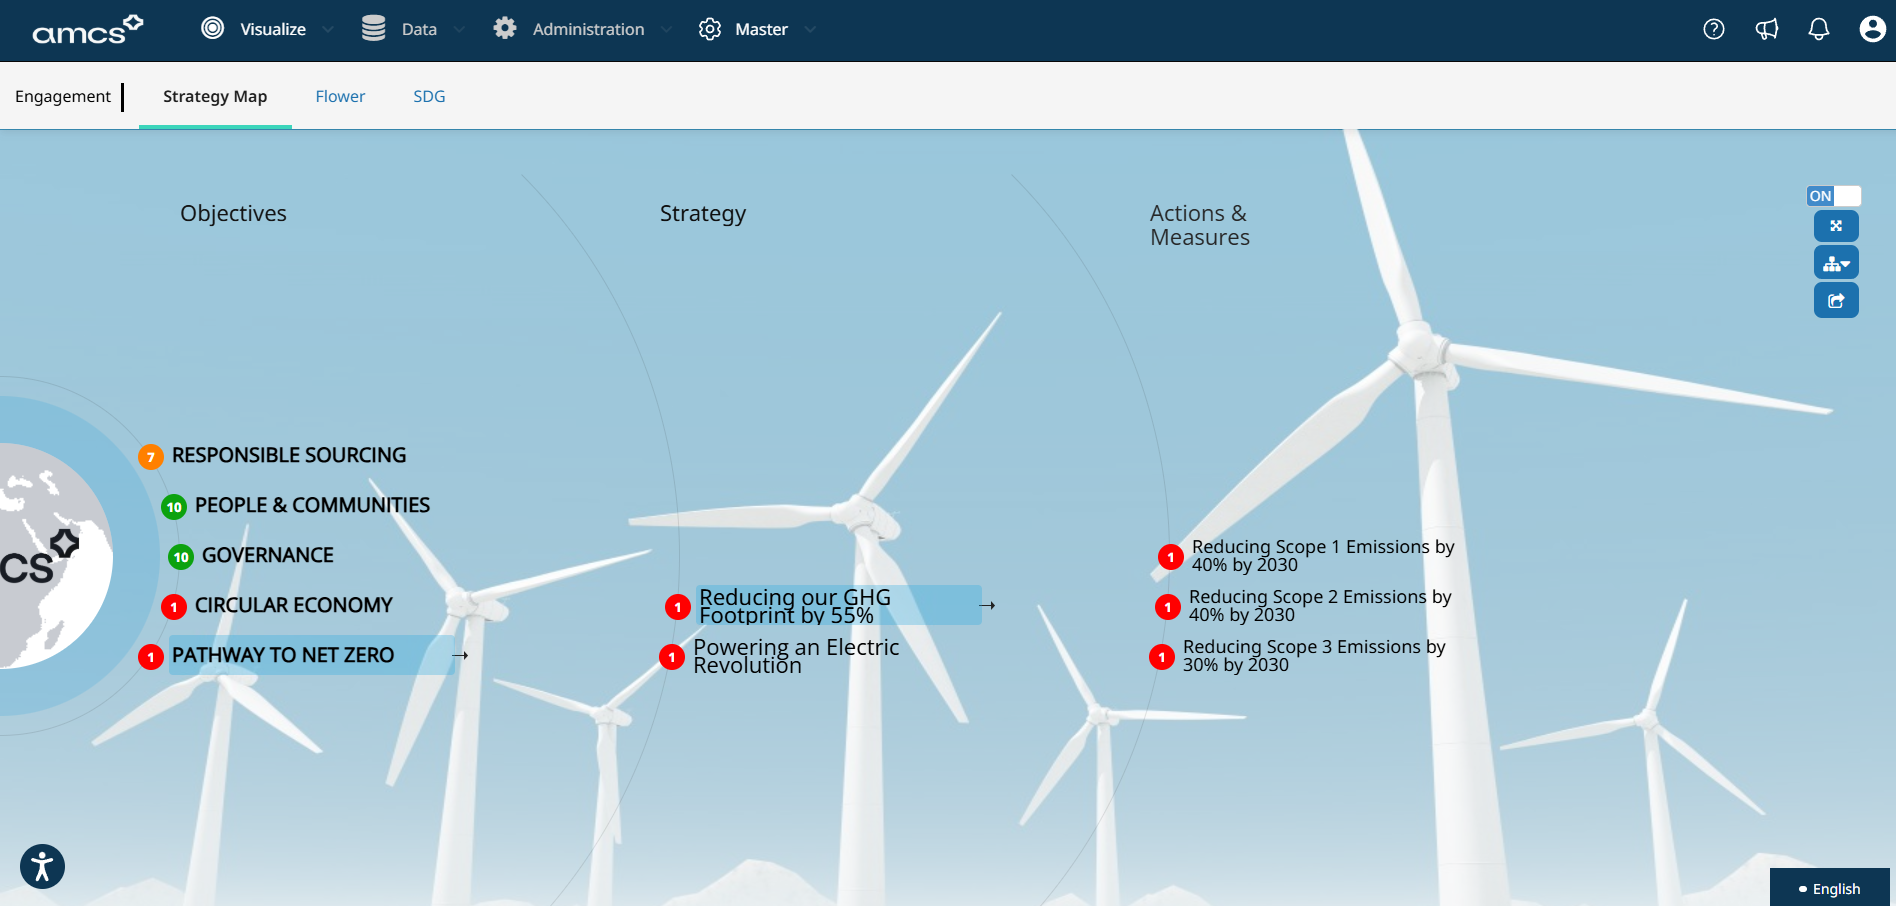
Task: Click the share/export icon on the strategy map
Action: 1836,300
